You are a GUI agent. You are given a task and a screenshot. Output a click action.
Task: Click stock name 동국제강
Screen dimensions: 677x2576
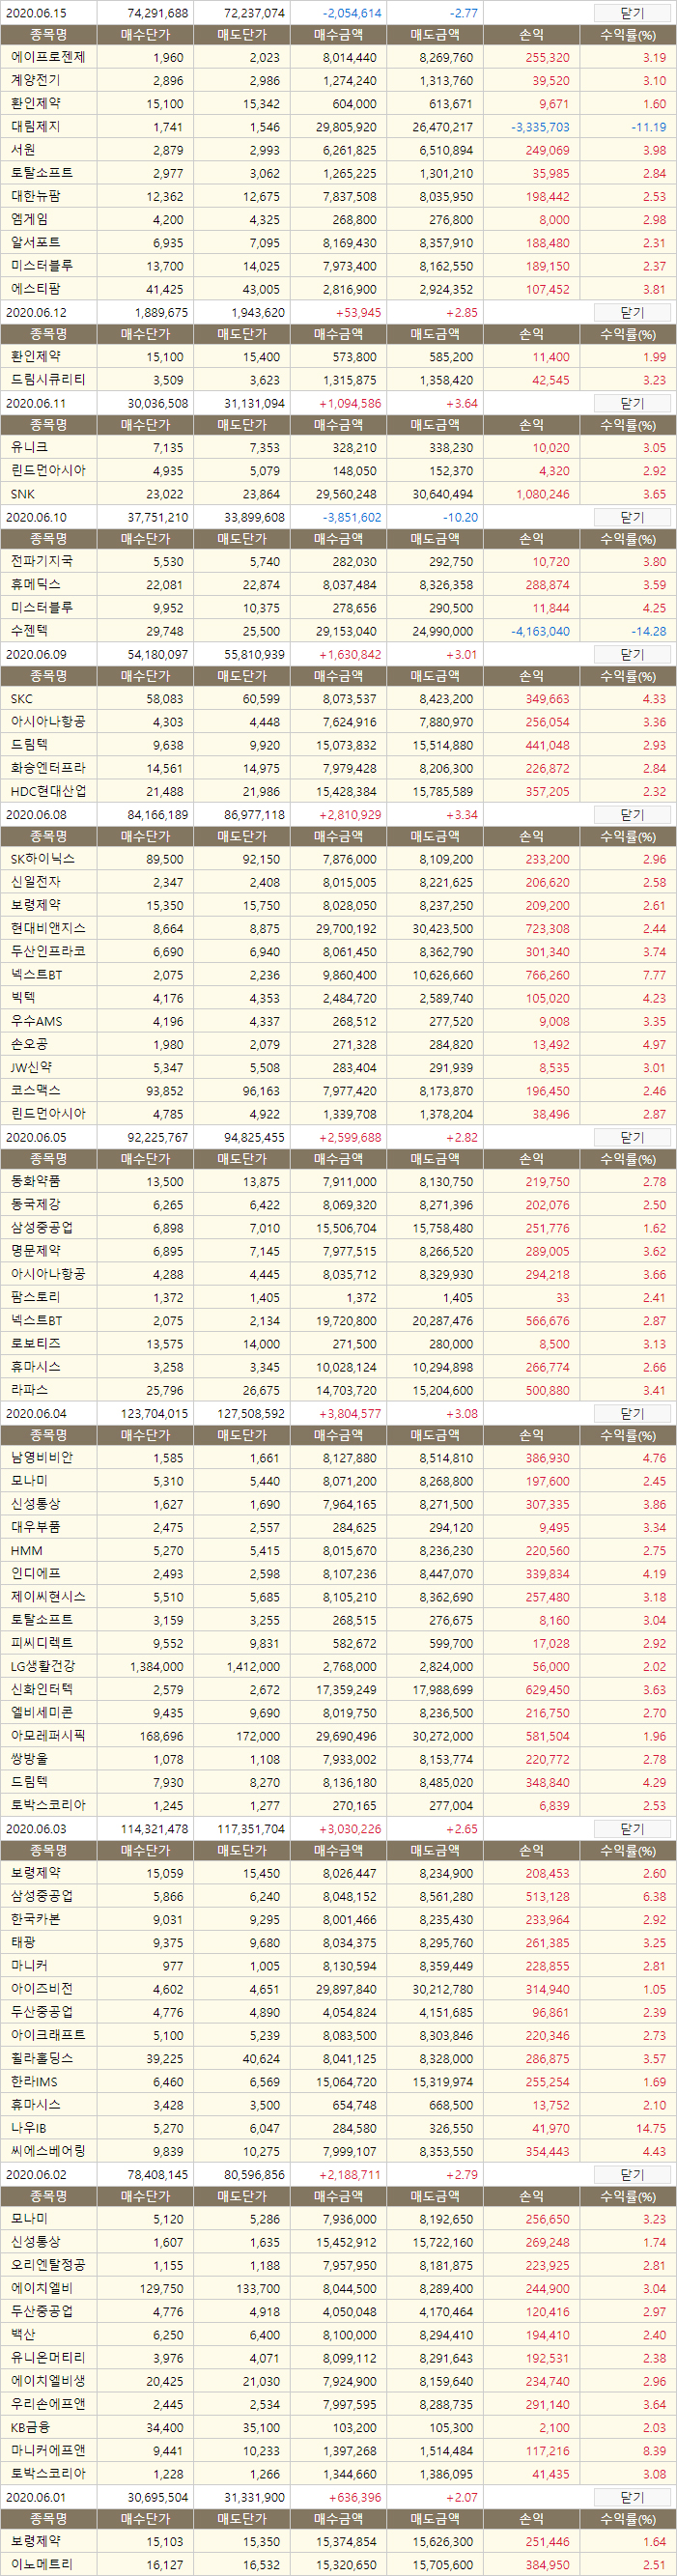[35, 1204]
